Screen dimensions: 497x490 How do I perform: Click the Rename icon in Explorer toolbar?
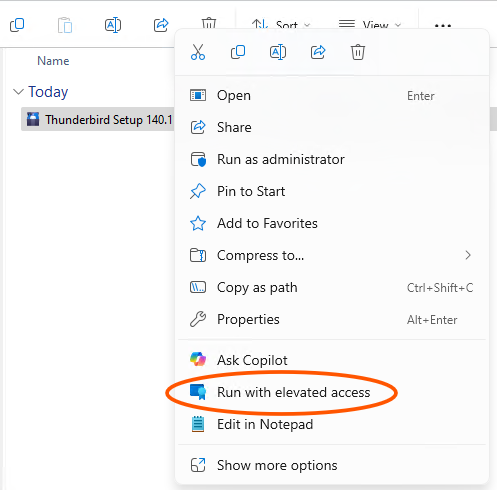point(113,25)
